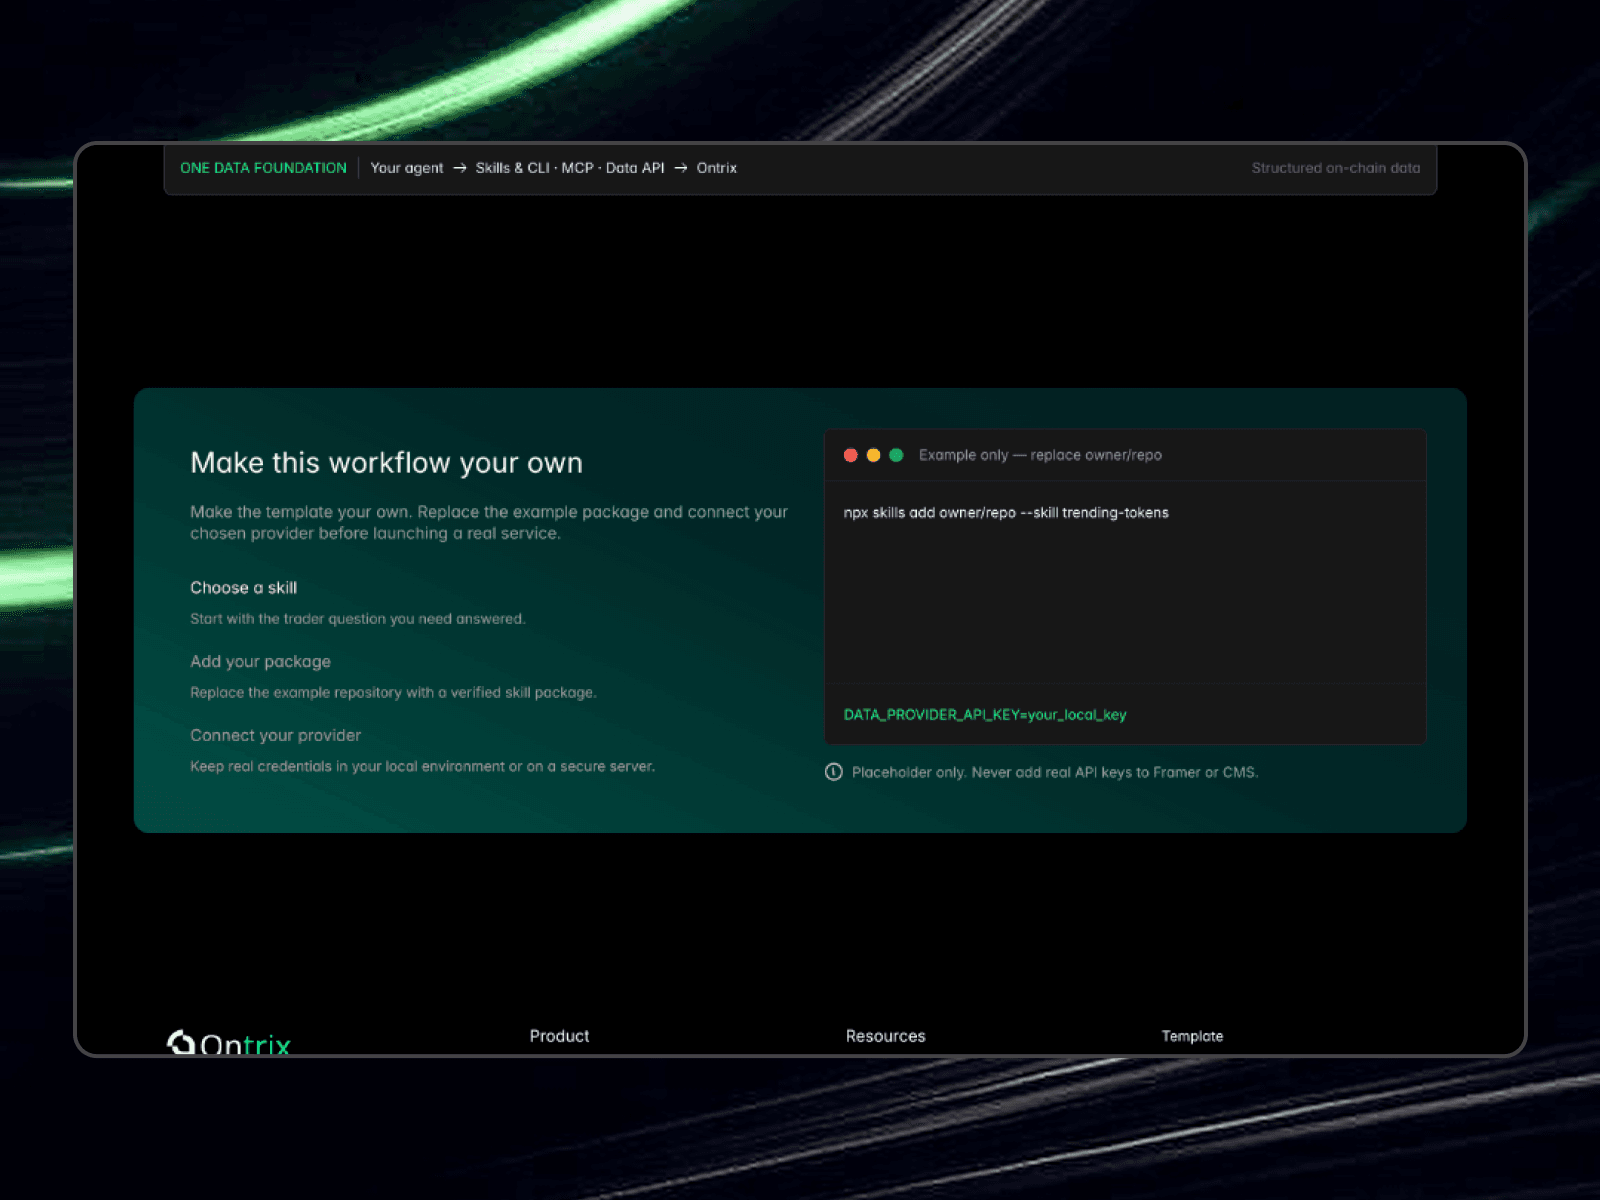Click the yellow dot in the terminal header
1600x1200 pixels.
[x=873, y=455]
